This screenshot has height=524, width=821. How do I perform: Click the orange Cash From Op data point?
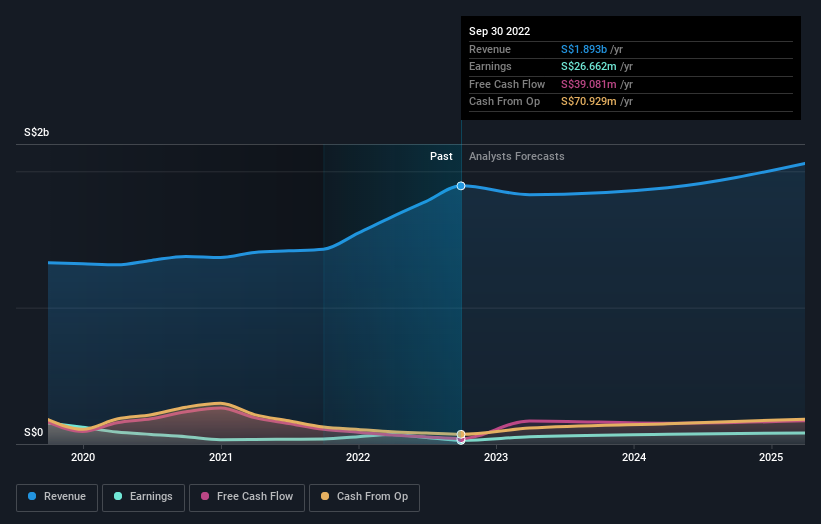(x=461, y=434)
